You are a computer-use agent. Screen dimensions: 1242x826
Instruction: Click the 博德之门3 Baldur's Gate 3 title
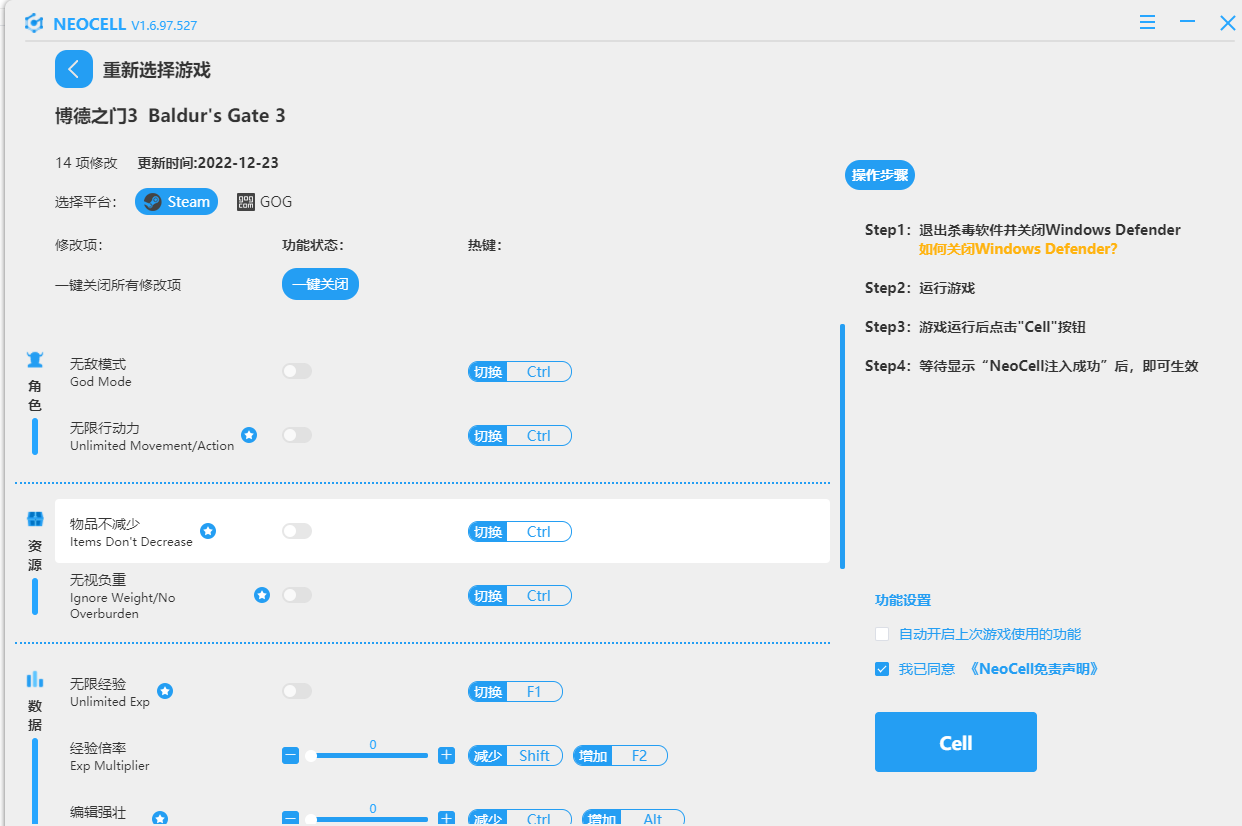click(x=170, y=116)
